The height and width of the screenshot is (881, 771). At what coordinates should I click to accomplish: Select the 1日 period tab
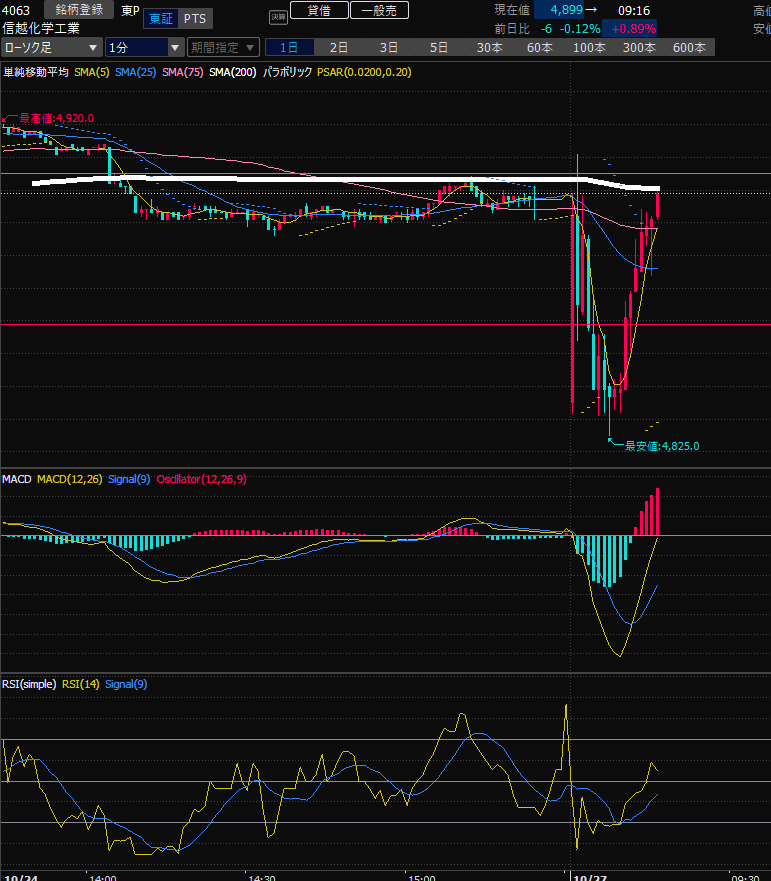pos(289,47)
